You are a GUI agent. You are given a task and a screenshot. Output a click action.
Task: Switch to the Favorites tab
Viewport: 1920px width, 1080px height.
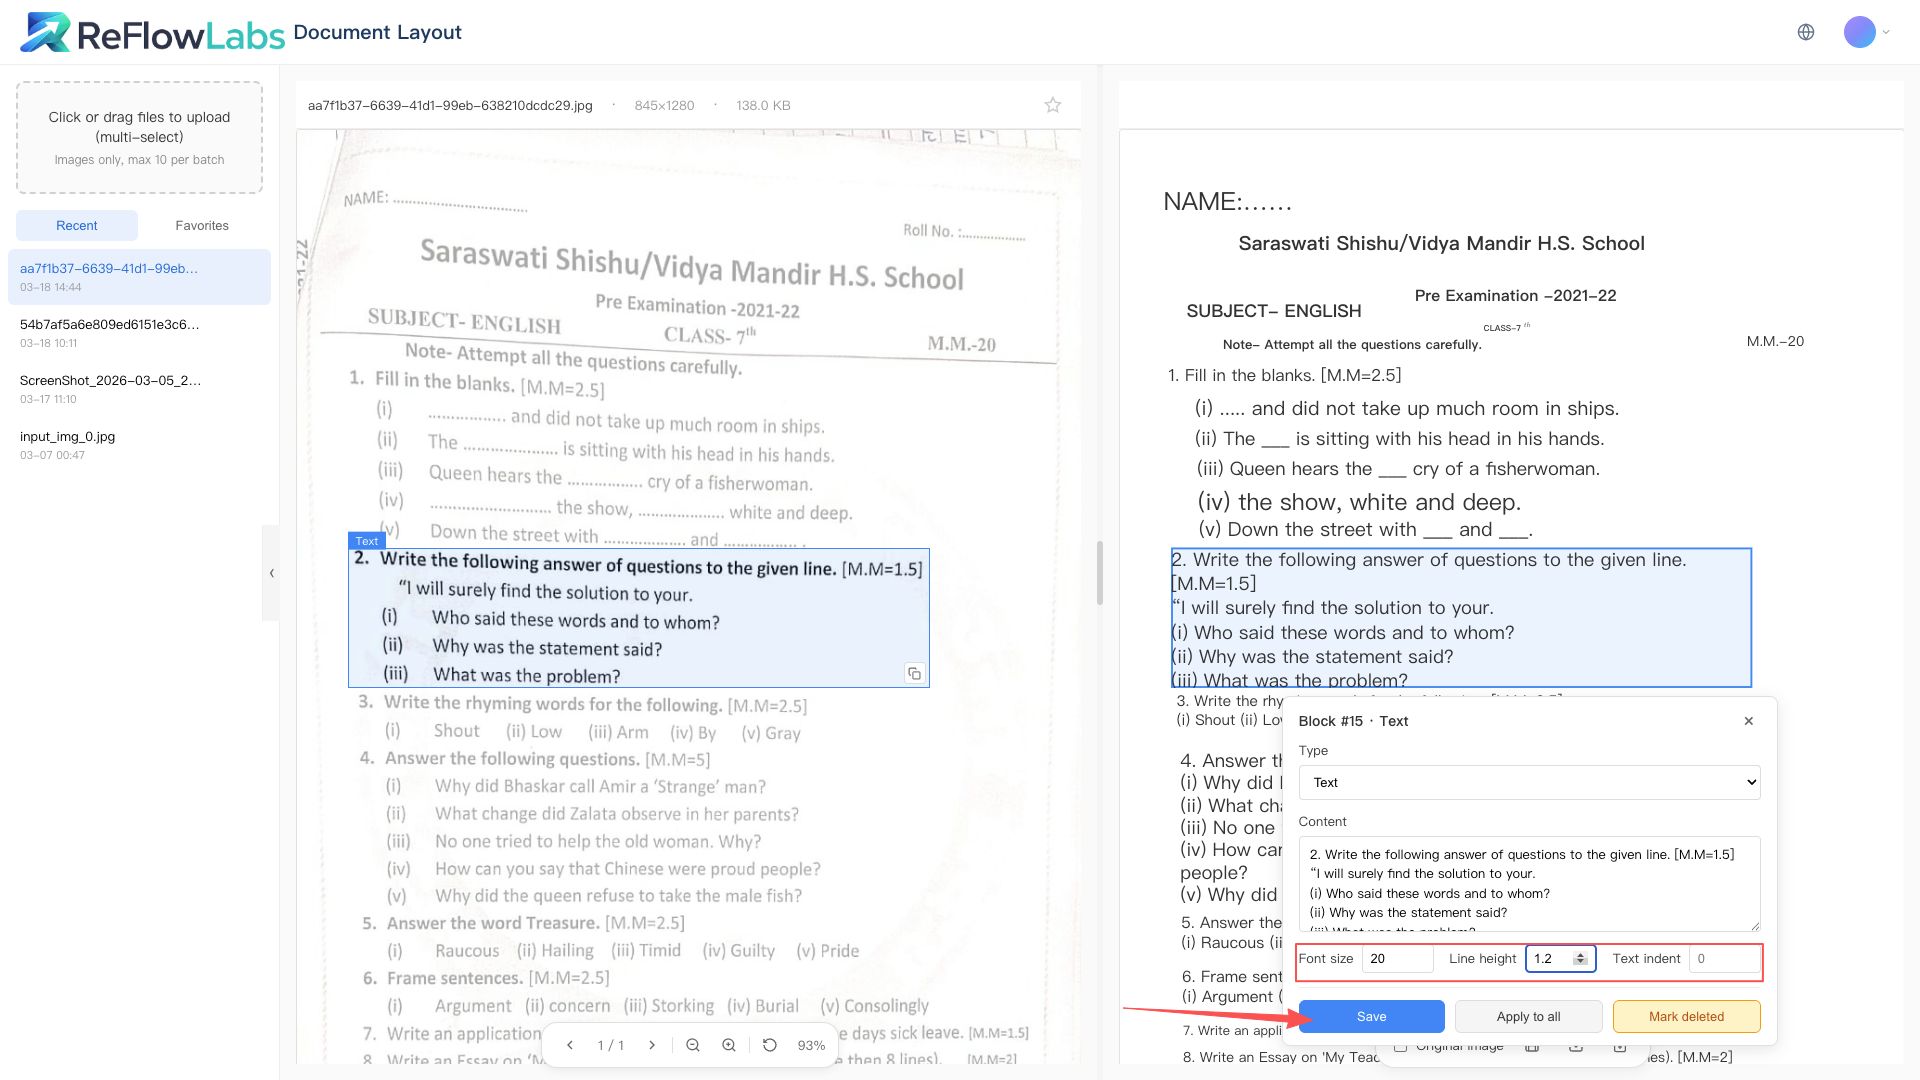pos(202,225)
